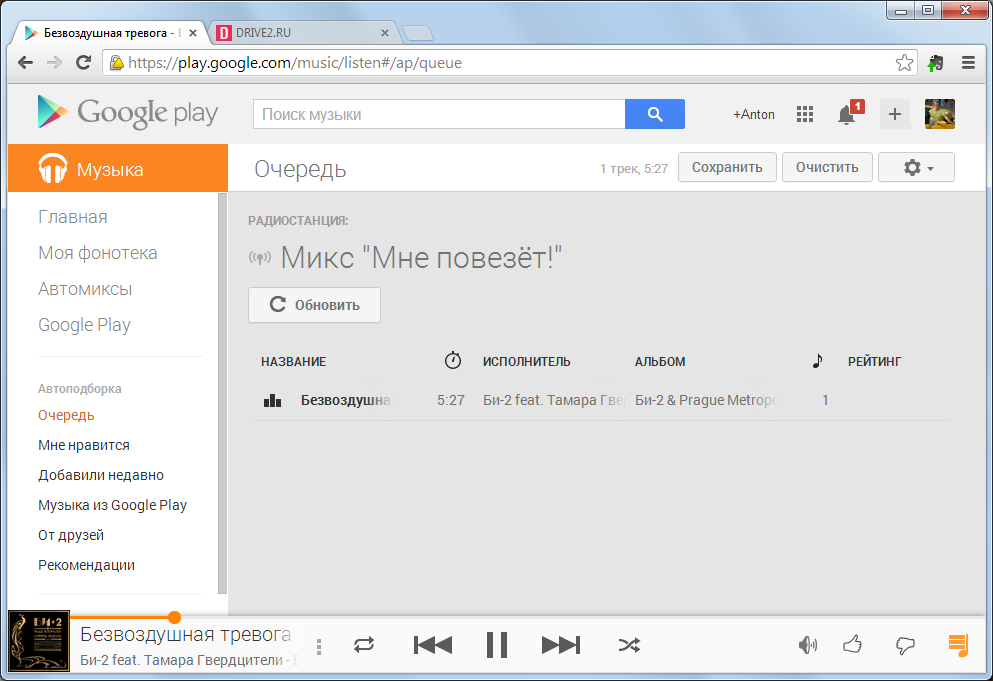Image resolution: width=993 pixels, height=682 pixels.
Task: Click the album Би-2 & Prague Metropo in the row
Action: tap(707, 400)
